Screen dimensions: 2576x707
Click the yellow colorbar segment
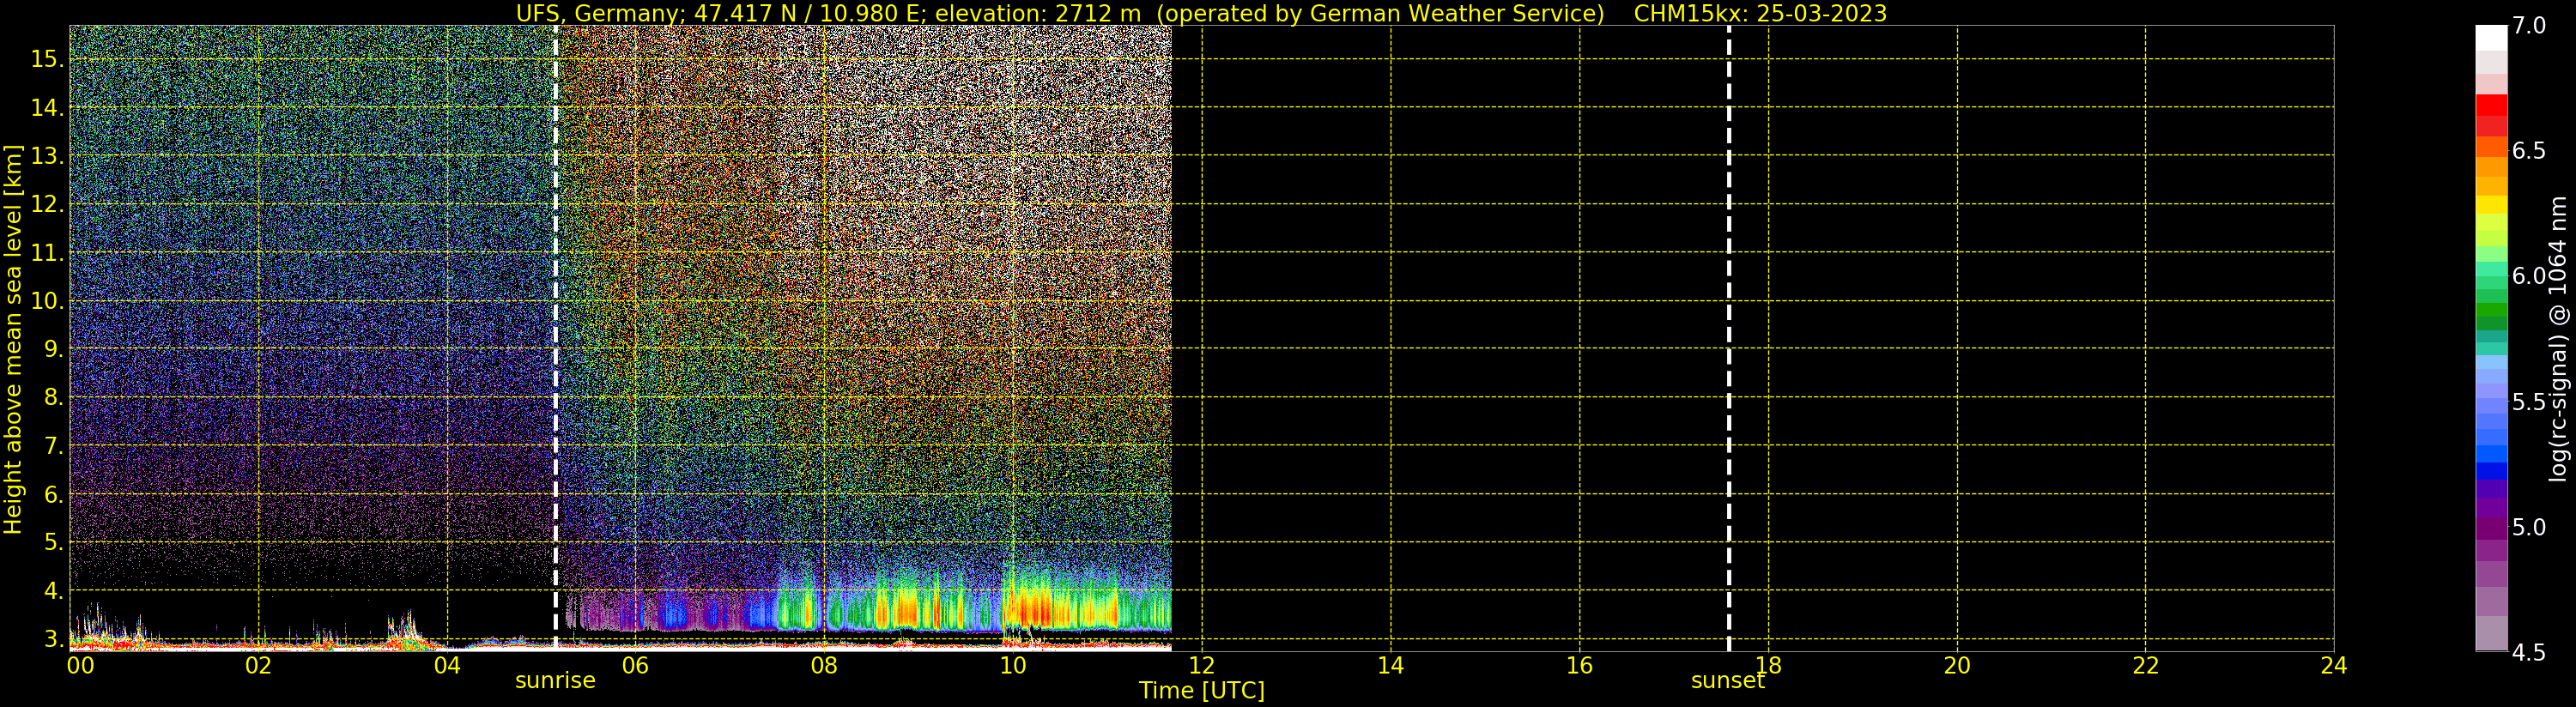[2491, 205]
